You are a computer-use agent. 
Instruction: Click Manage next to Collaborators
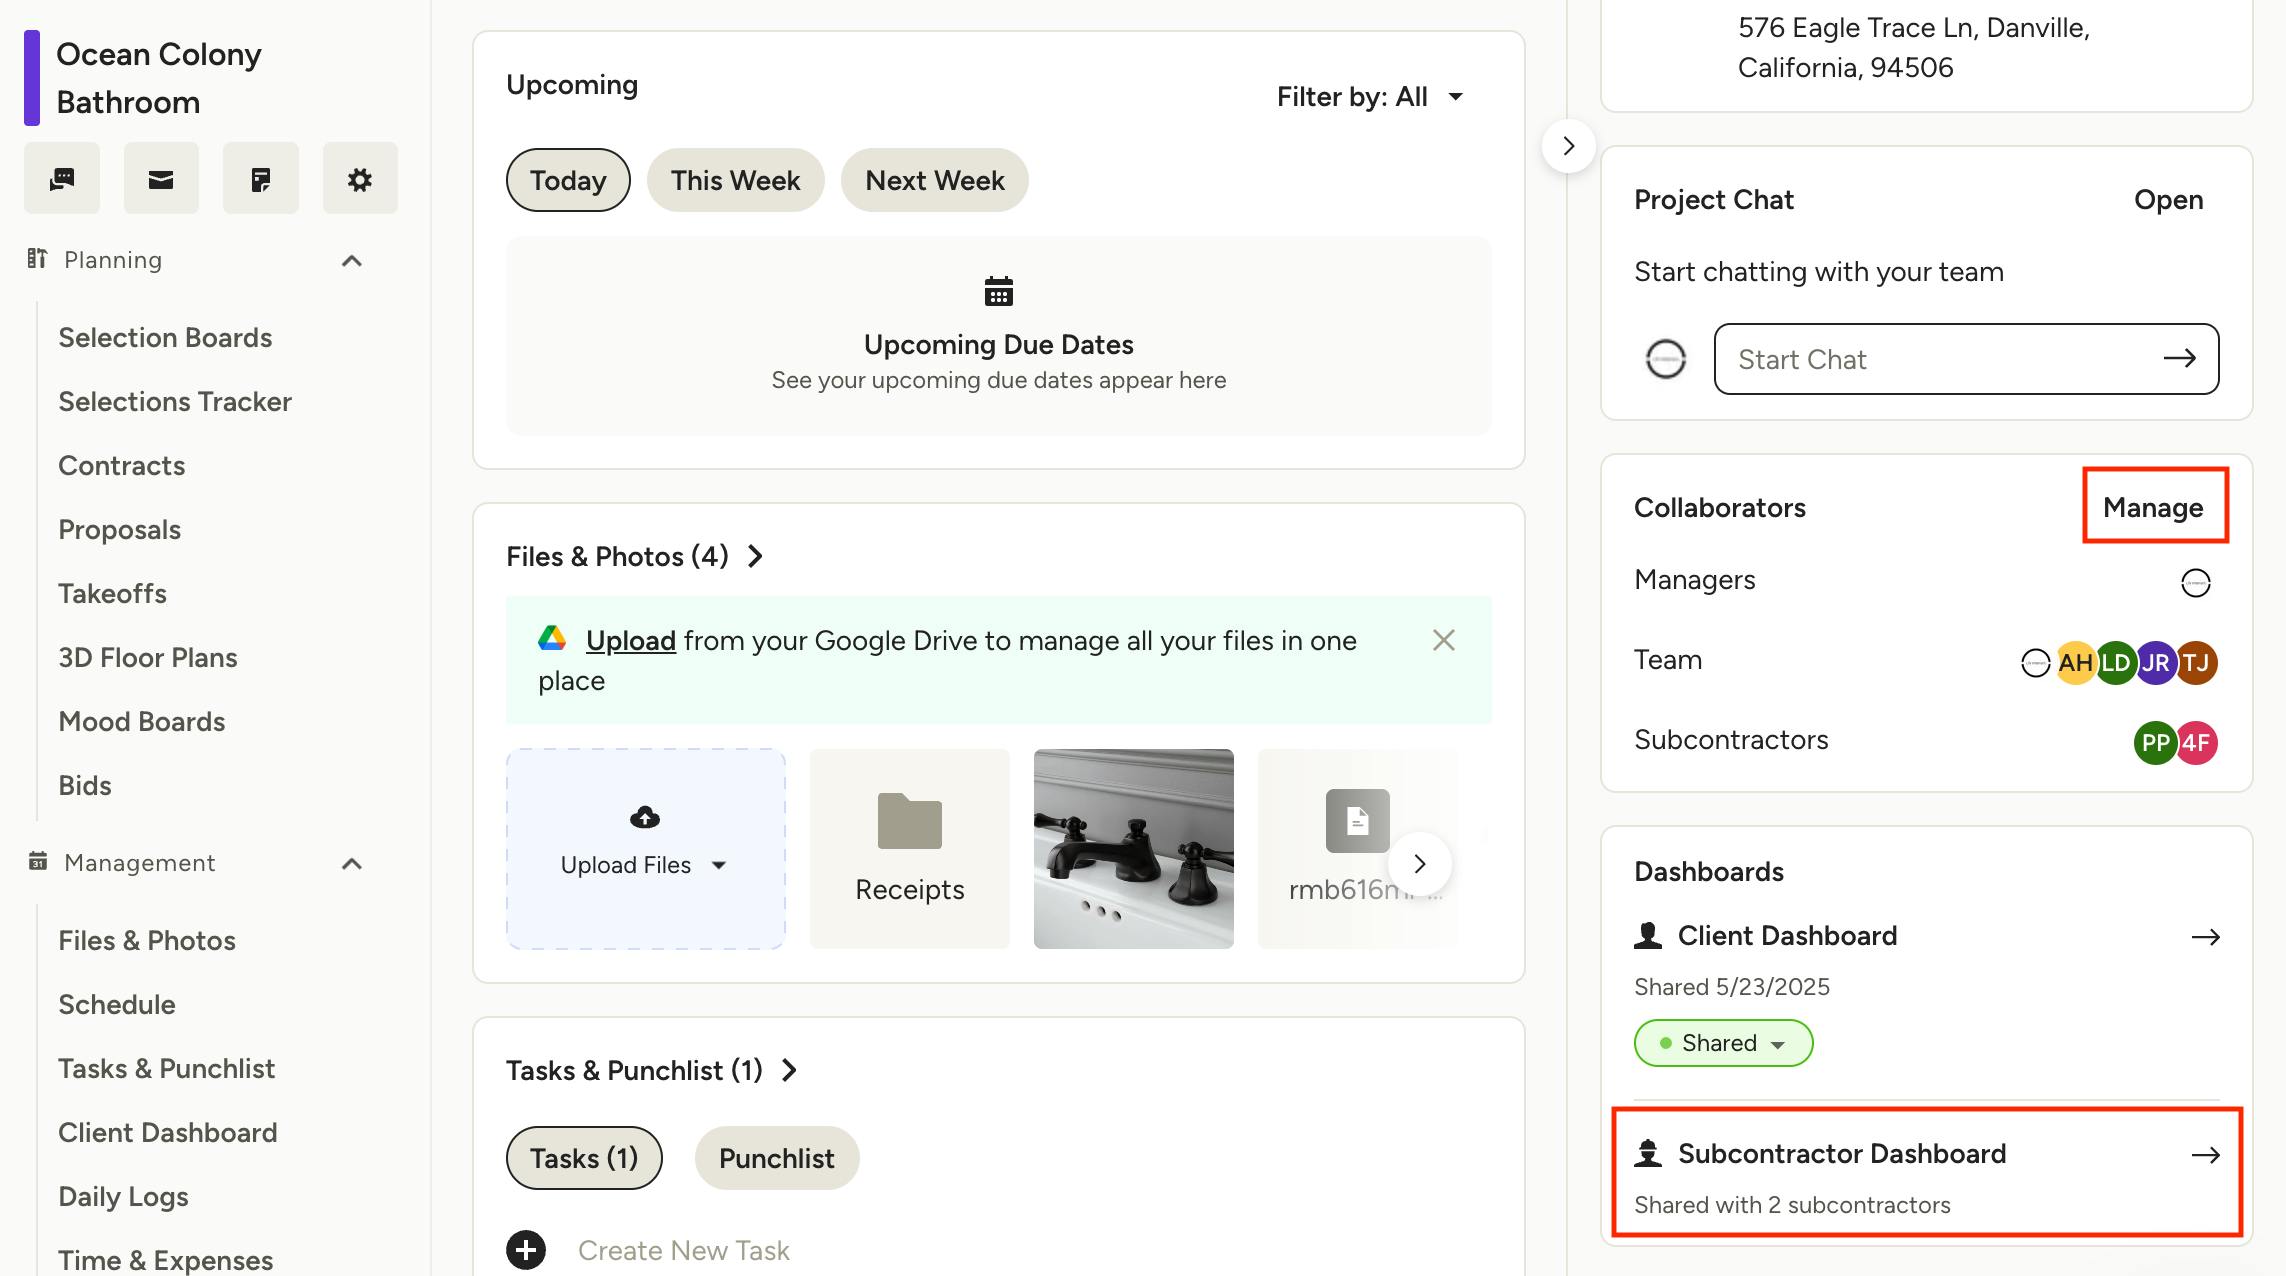coord(2153,507)
